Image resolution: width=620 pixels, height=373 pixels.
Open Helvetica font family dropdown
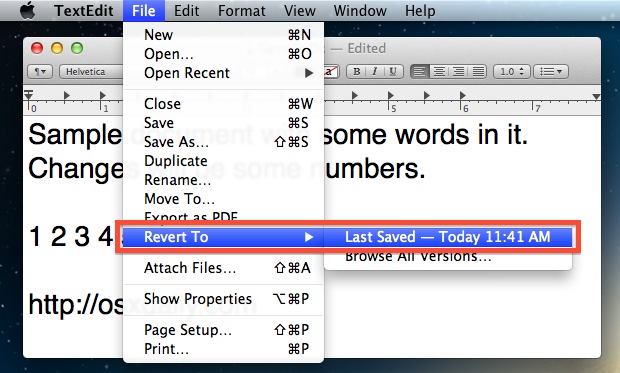tap(91, 72)
